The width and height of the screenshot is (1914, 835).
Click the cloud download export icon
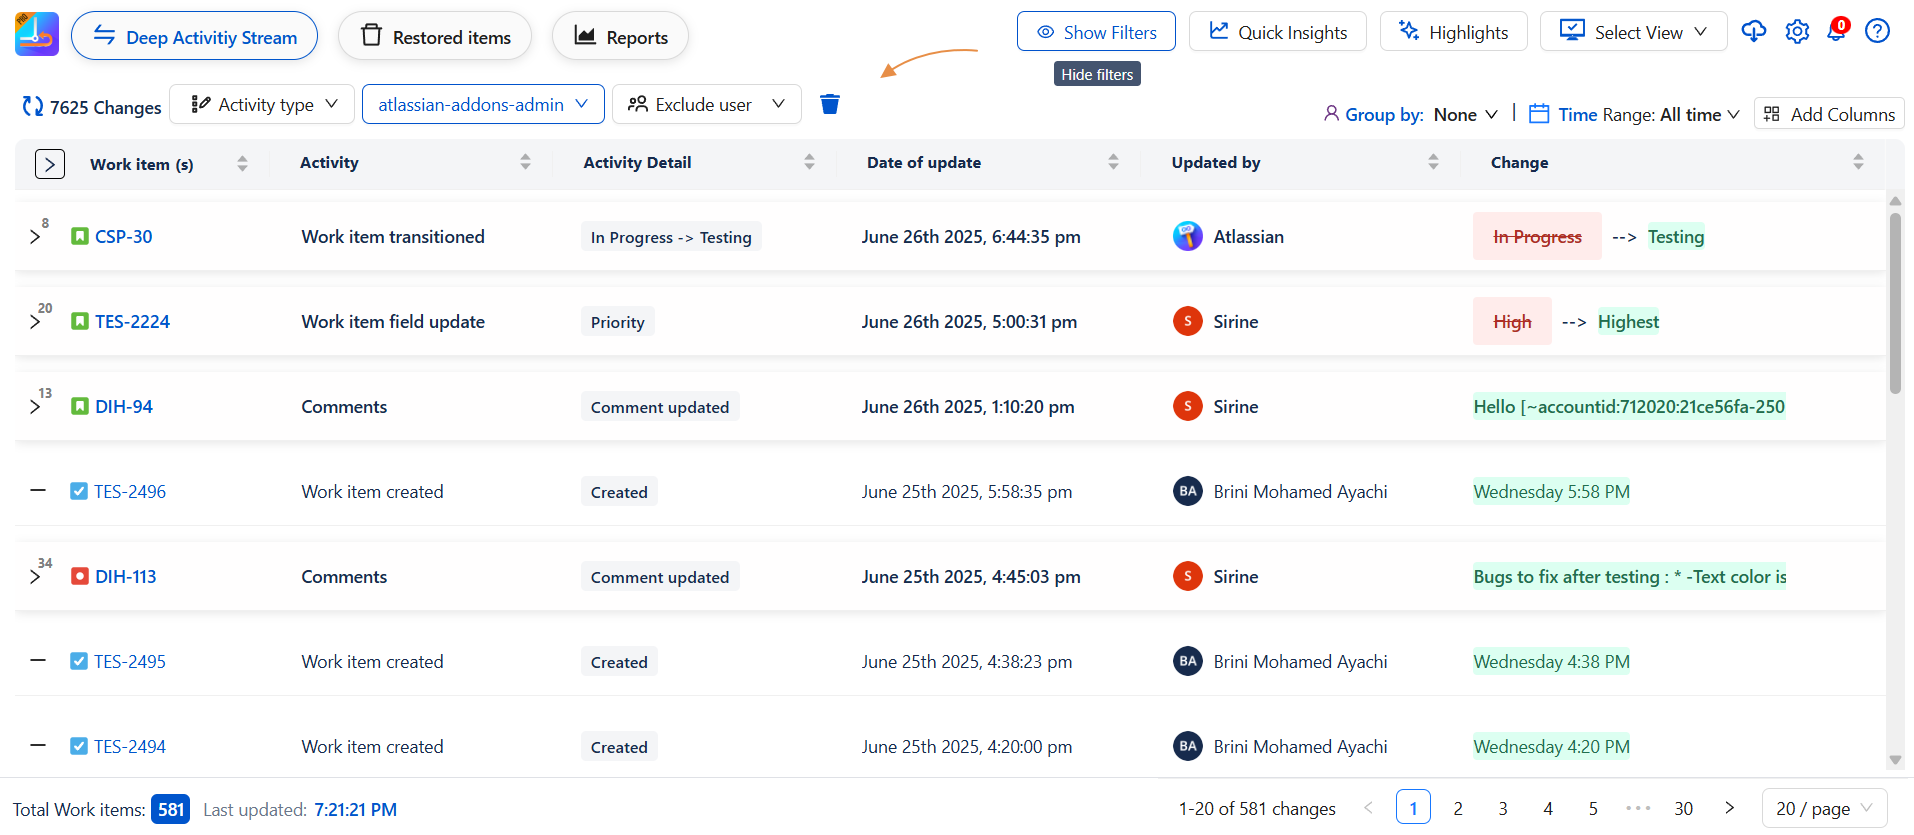pyautogui.click(x=1753, y=32)
